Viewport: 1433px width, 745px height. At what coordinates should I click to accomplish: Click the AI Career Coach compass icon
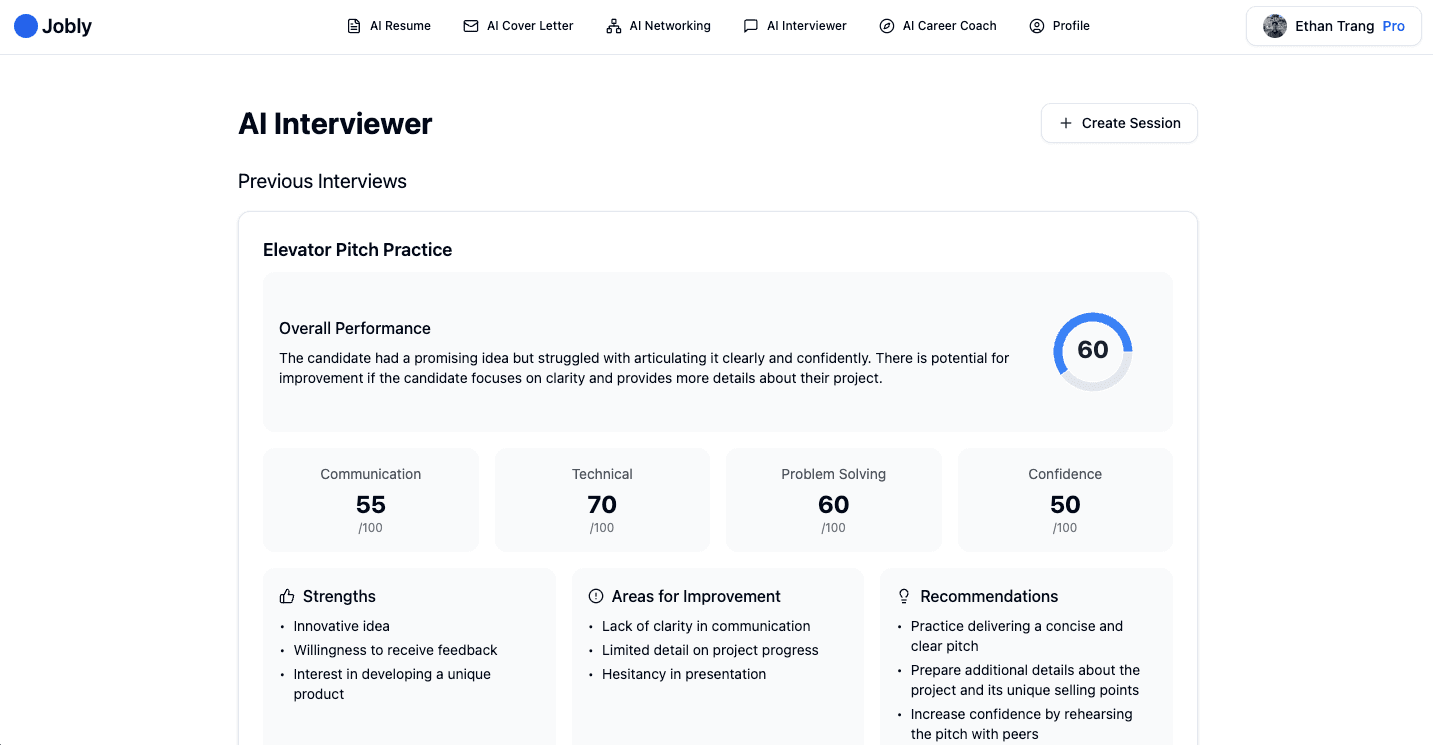[x=886, y=25]
